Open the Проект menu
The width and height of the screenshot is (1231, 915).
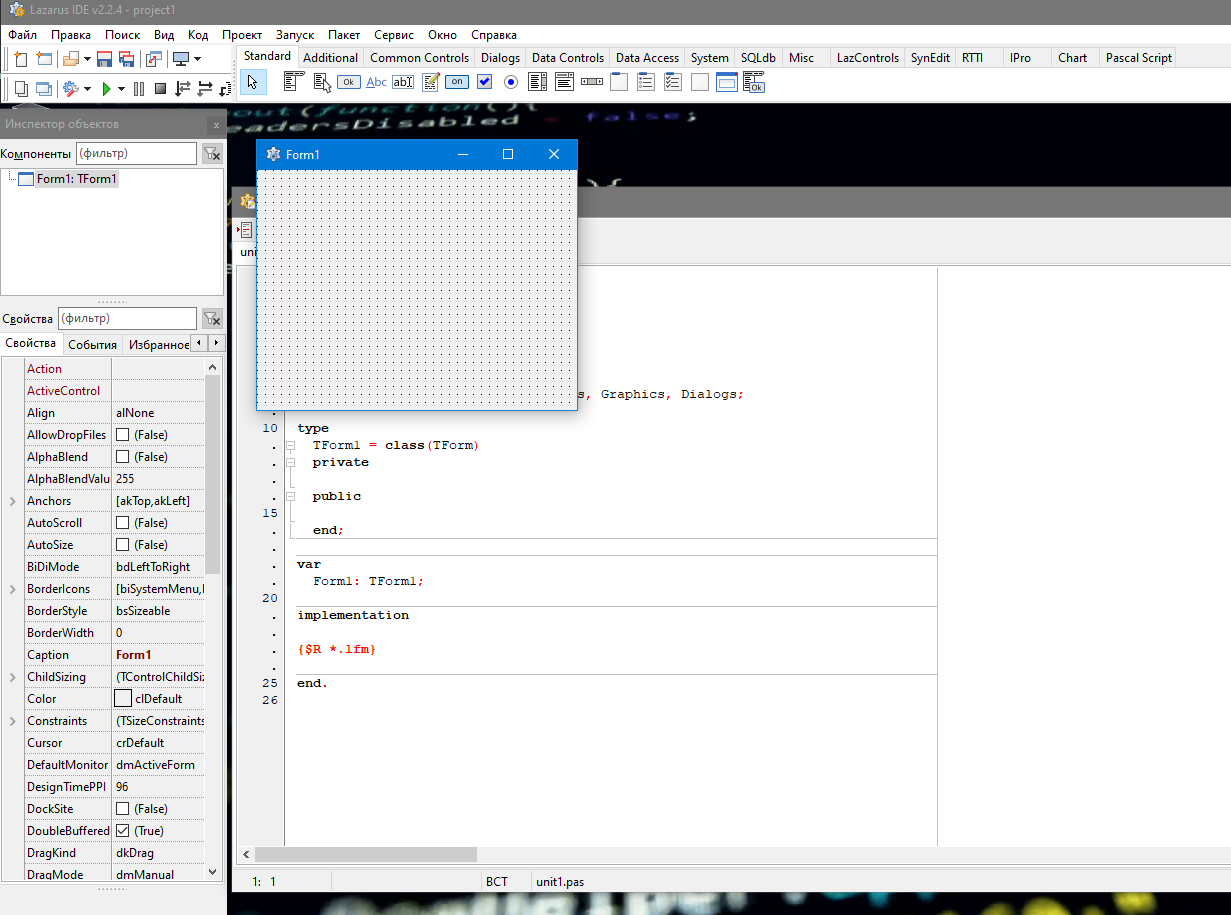coord(242,34)
